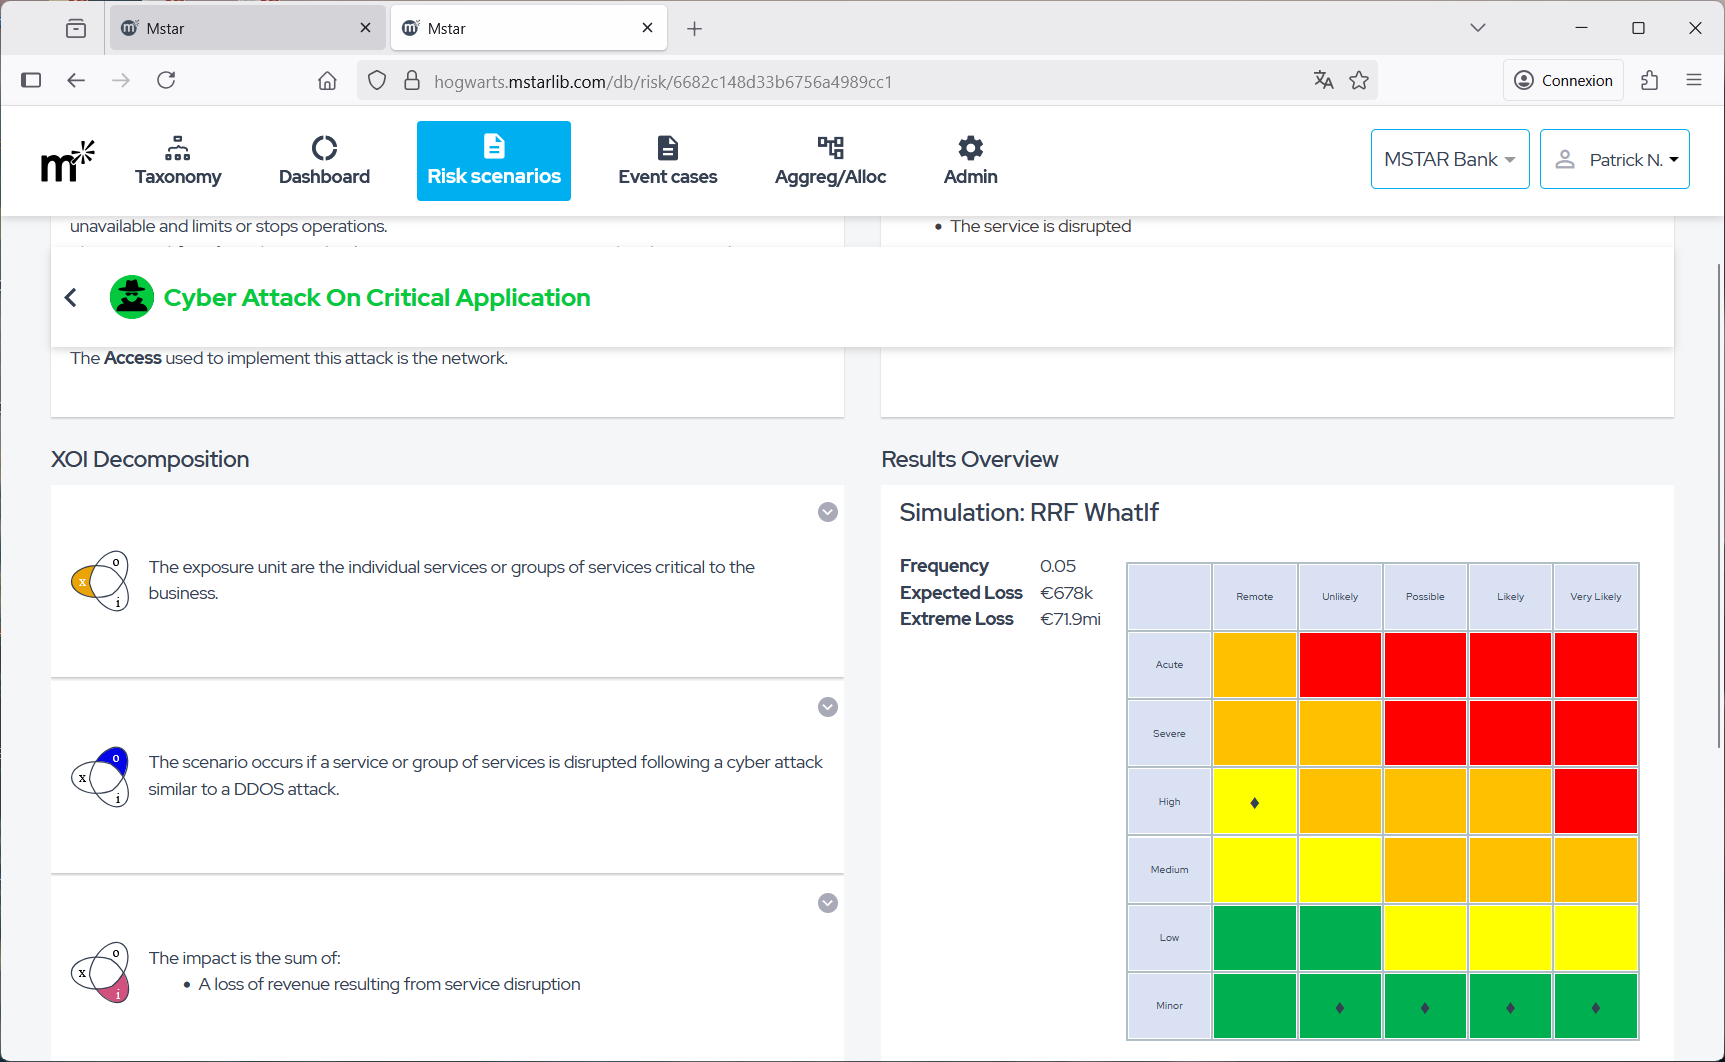Select the Low / Remote green cell
The height and width of the screenshot is (1062, 1725).
coord(1254,938)
